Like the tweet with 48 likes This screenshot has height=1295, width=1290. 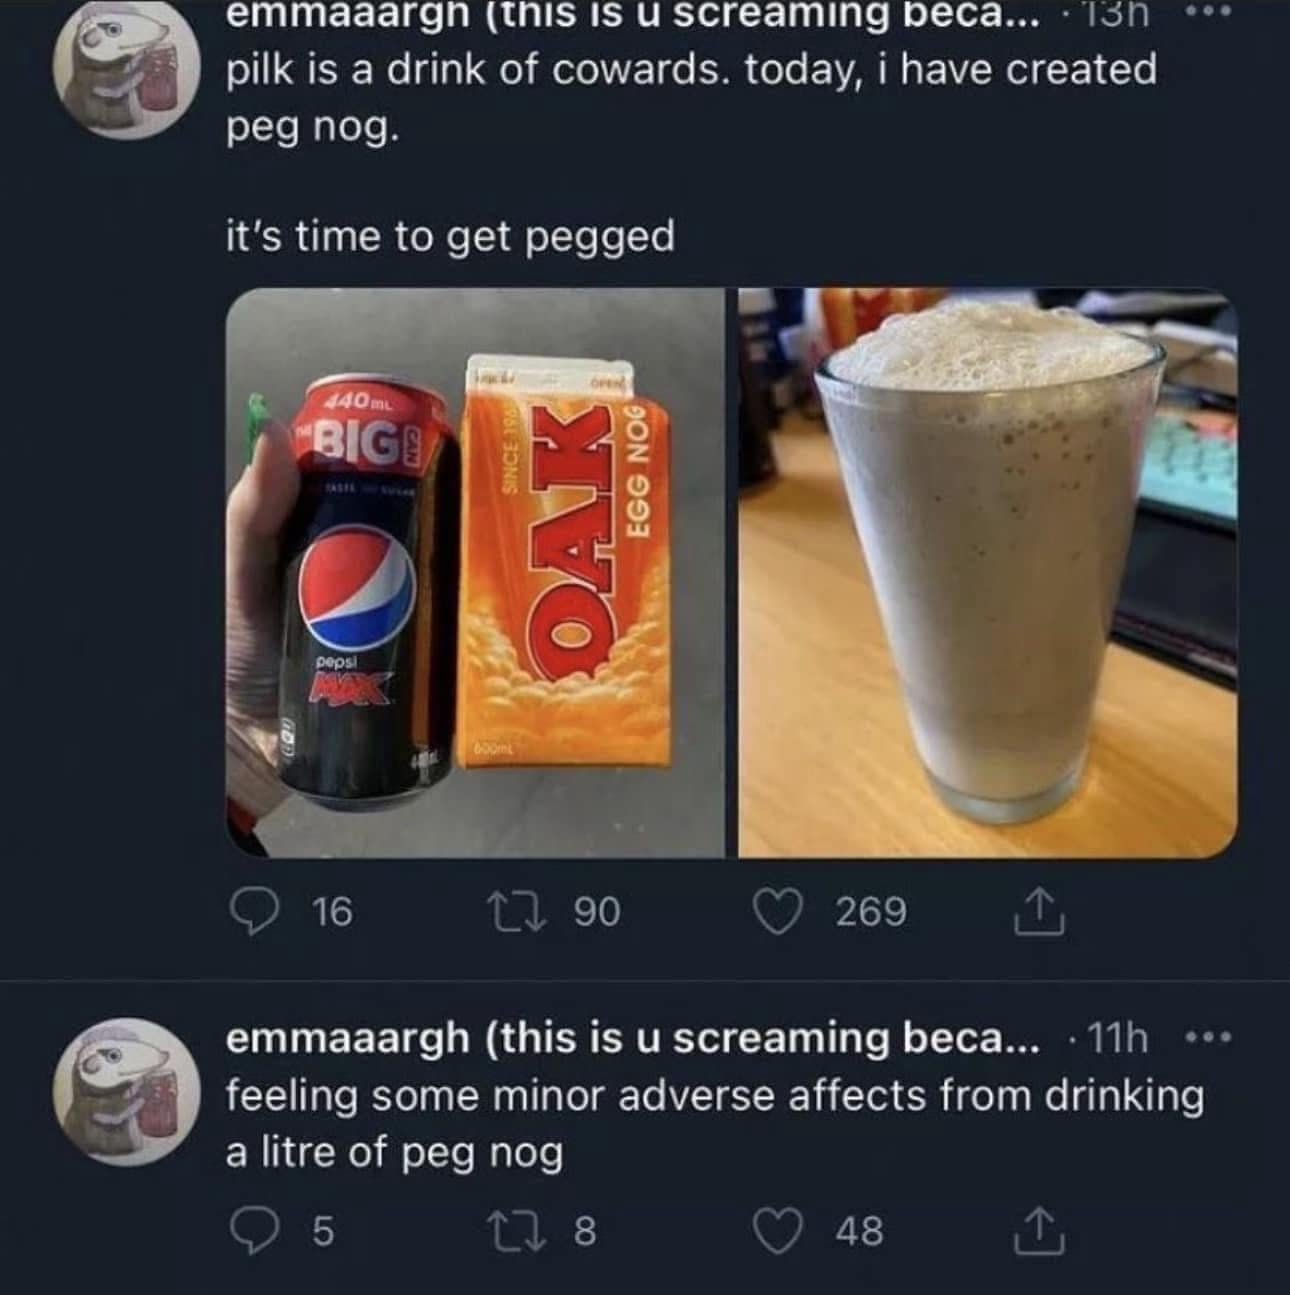[x=782, y=1230]
